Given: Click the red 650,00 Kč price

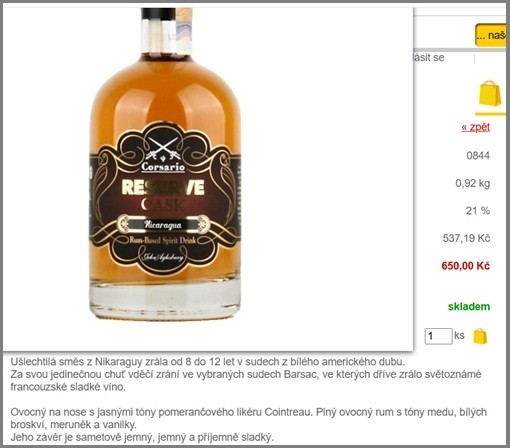Looking at the screenshot, I should [465, 266].
